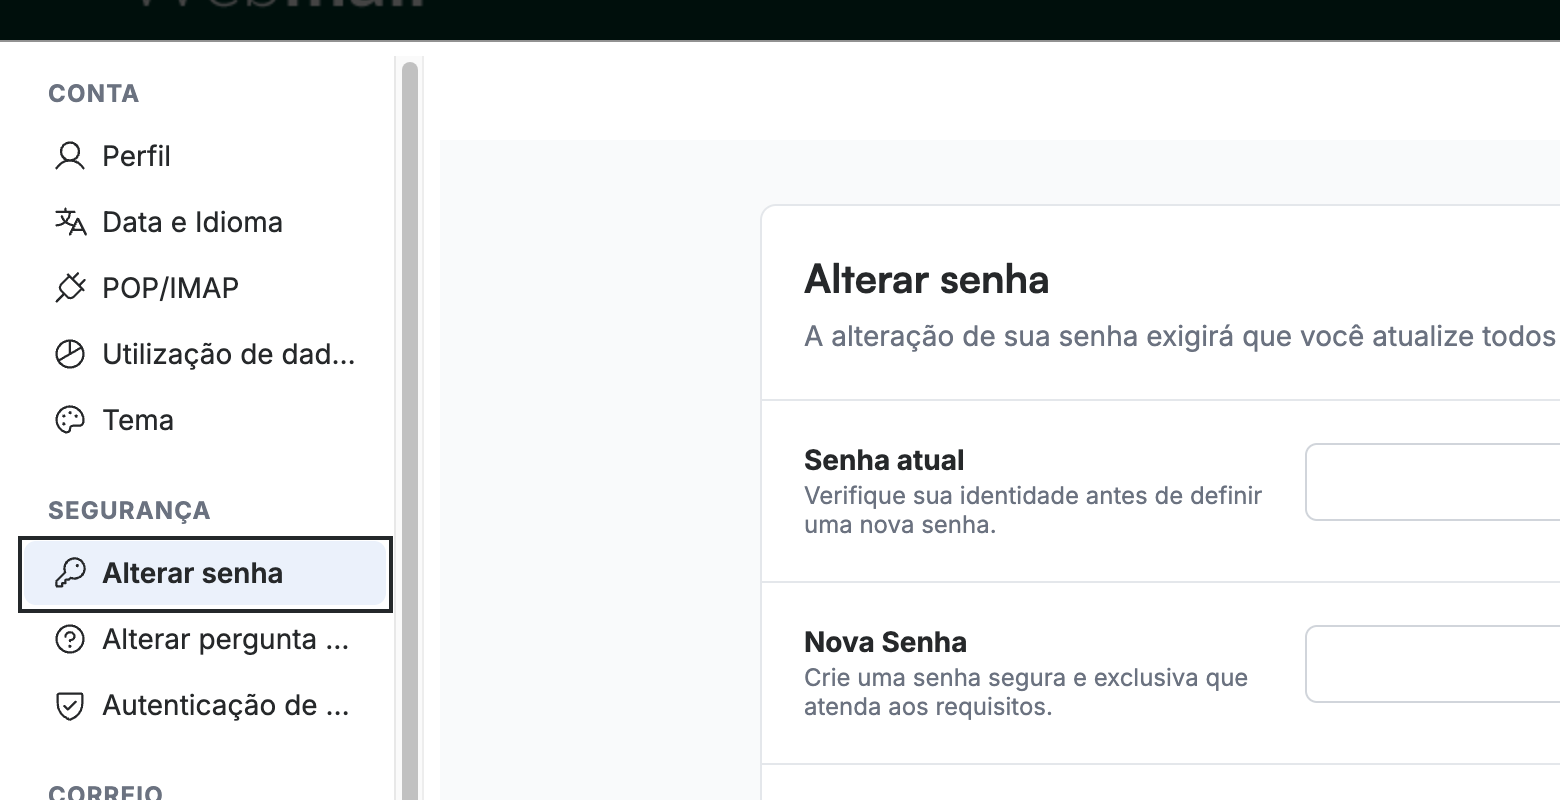Click the Webmail logo in header

(x=280, y=5)
